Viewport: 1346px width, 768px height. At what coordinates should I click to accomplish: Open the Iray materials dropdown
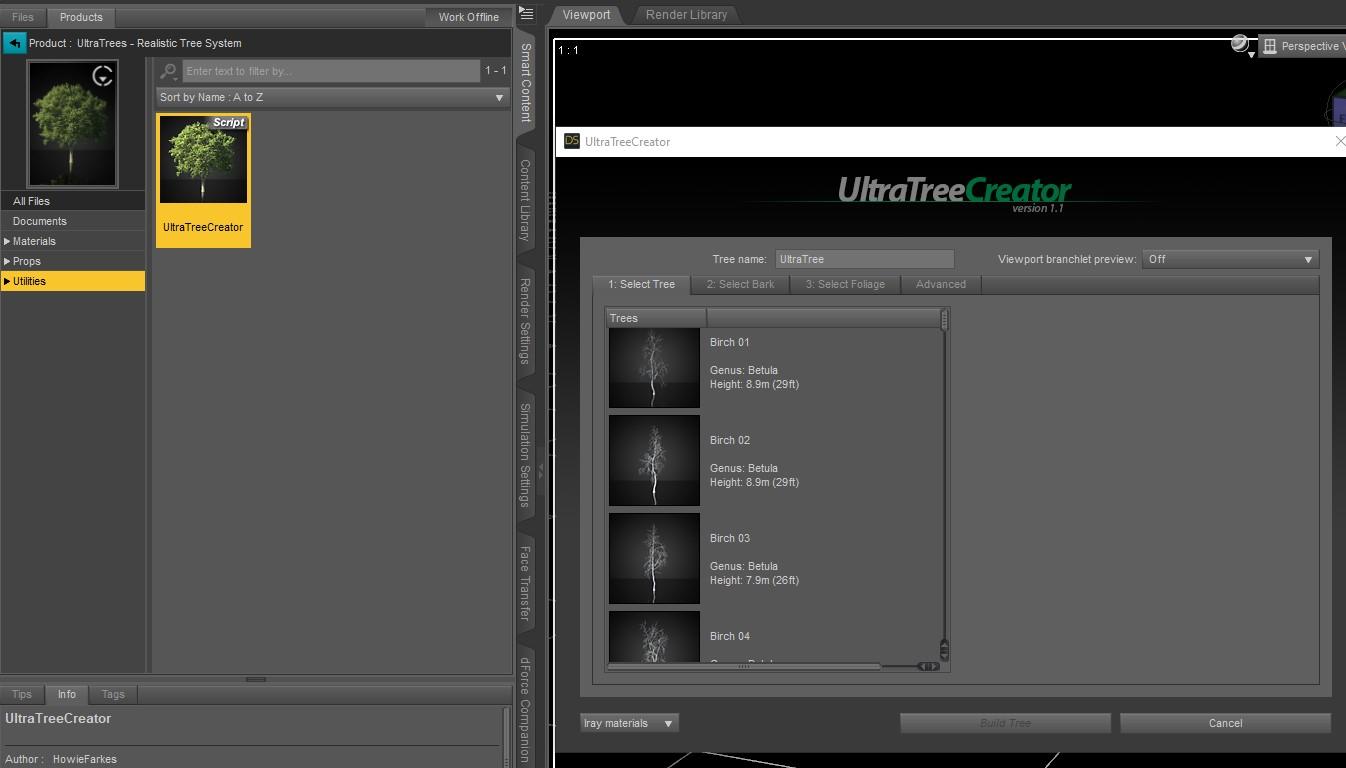point(630,723)
